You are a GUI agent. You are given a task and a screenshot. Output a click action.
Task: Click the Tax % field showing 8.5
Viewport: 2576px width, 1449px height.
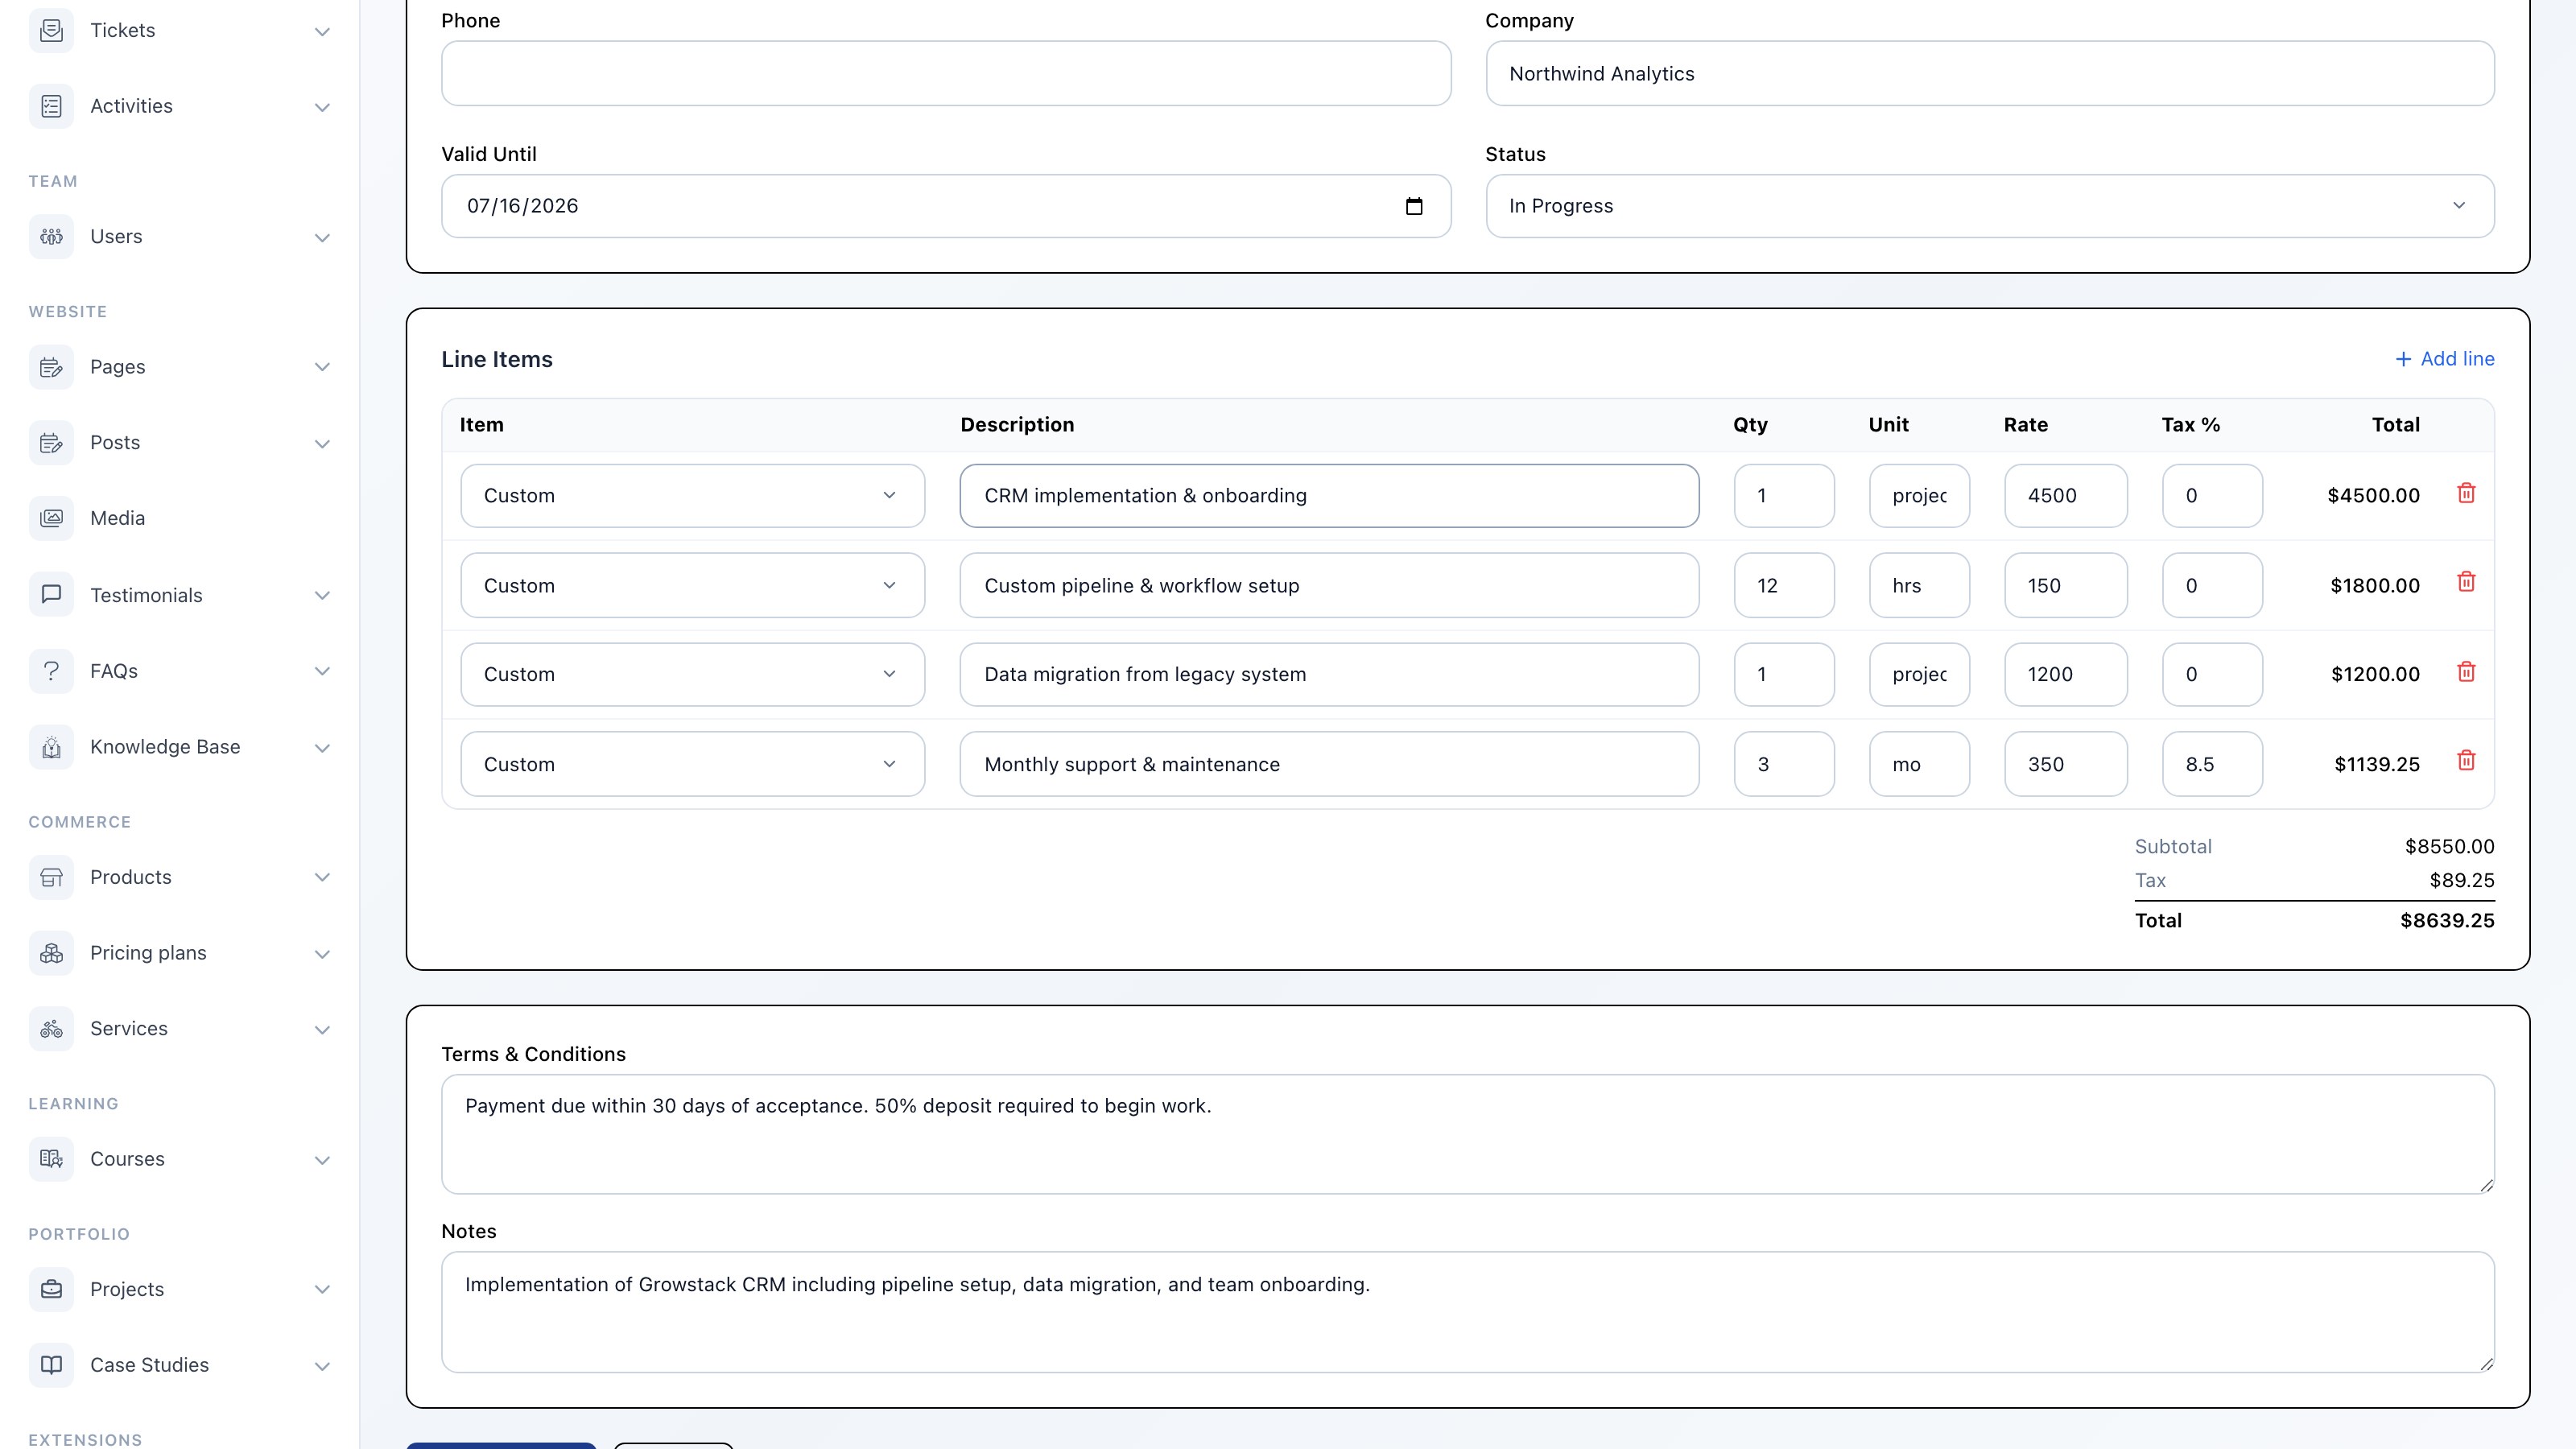[2212, 764]
